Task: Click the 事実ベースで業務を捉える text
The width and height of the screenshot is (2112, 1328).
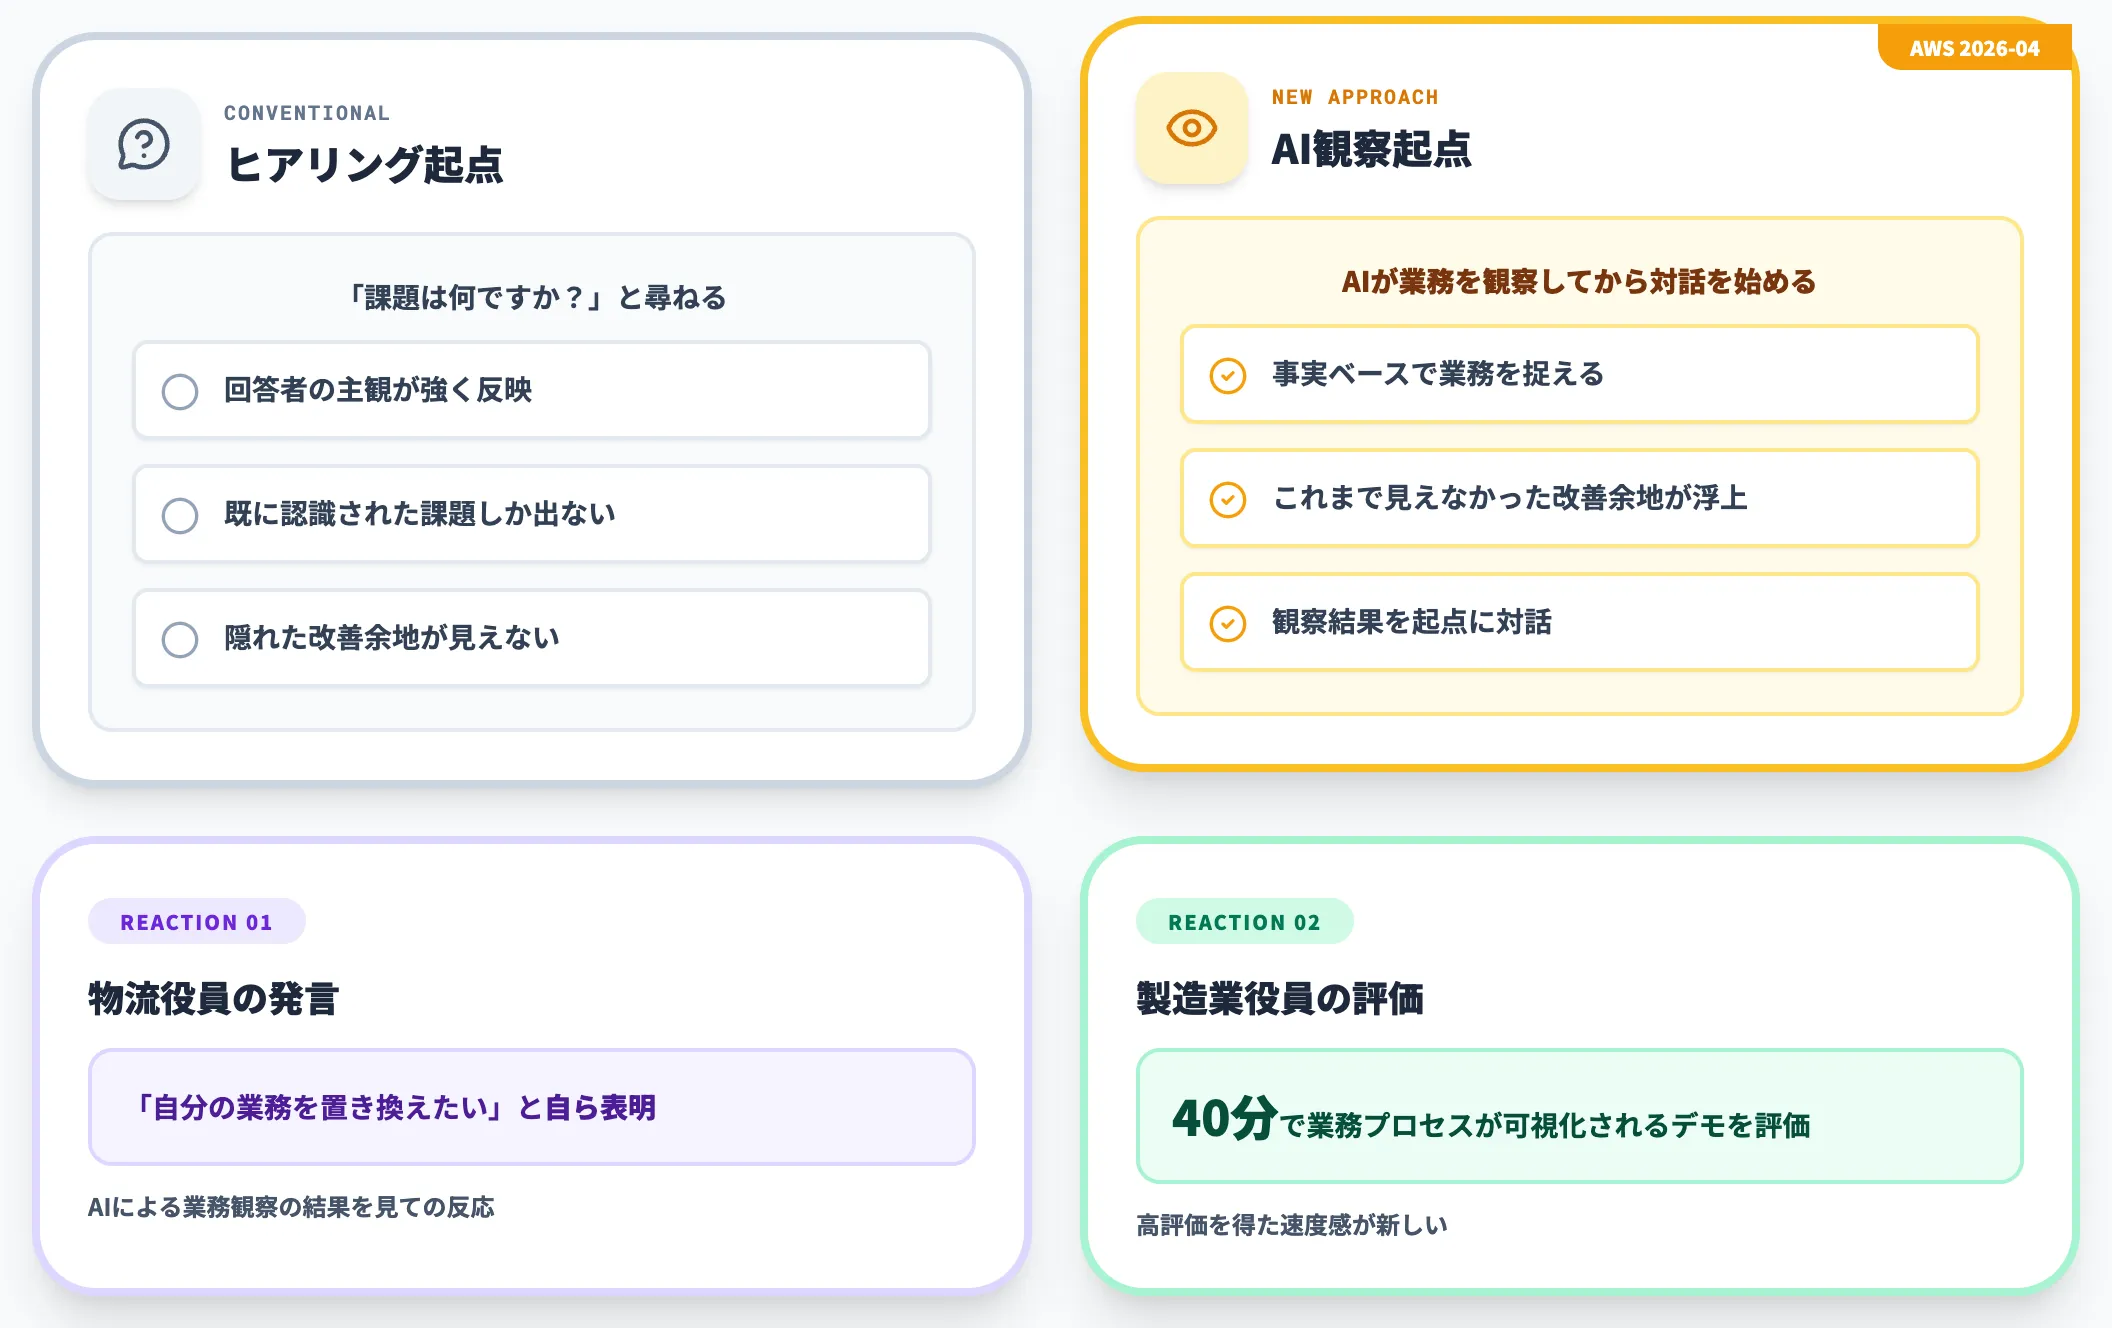Action: [1438, 374]
